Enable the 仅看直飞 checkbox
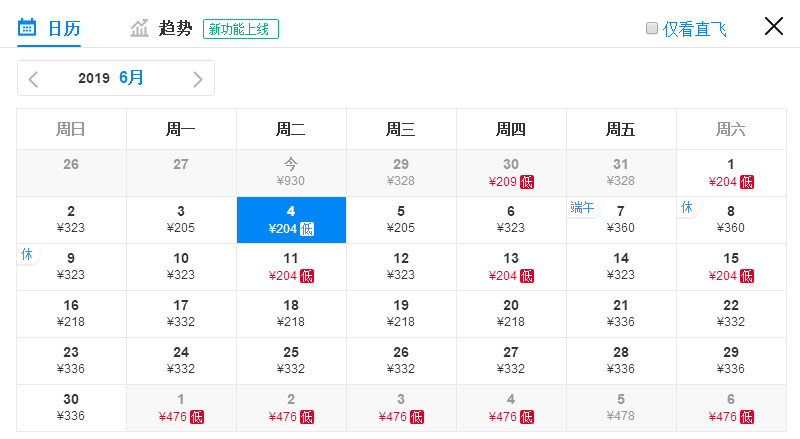This screenshot has width=800, height=439. [x=652, y=28]
